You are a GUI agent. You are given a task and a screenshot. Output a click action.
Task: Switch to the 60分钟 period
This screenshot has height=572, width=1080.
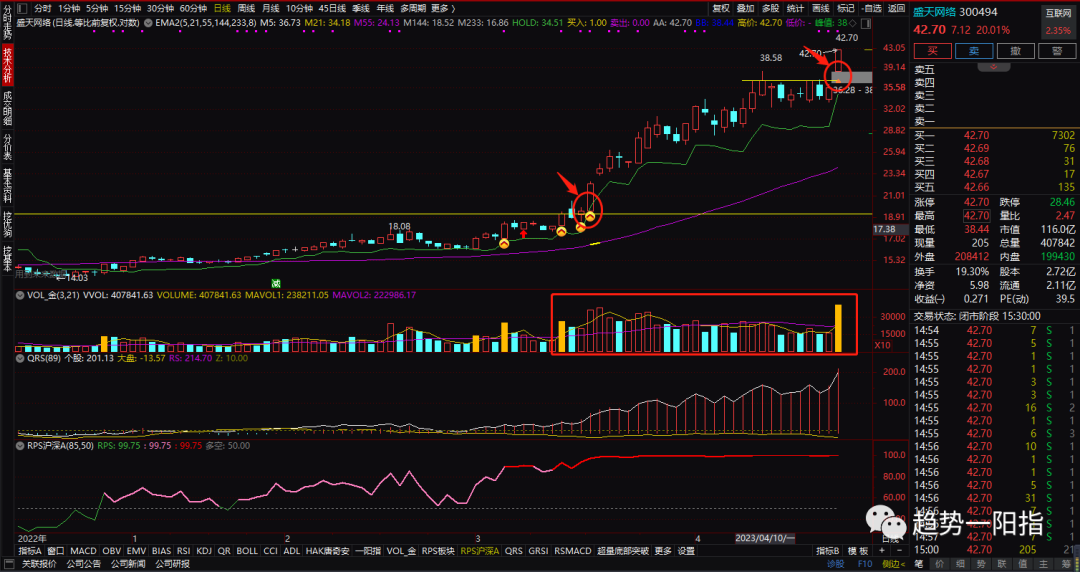tap(193, 8)
